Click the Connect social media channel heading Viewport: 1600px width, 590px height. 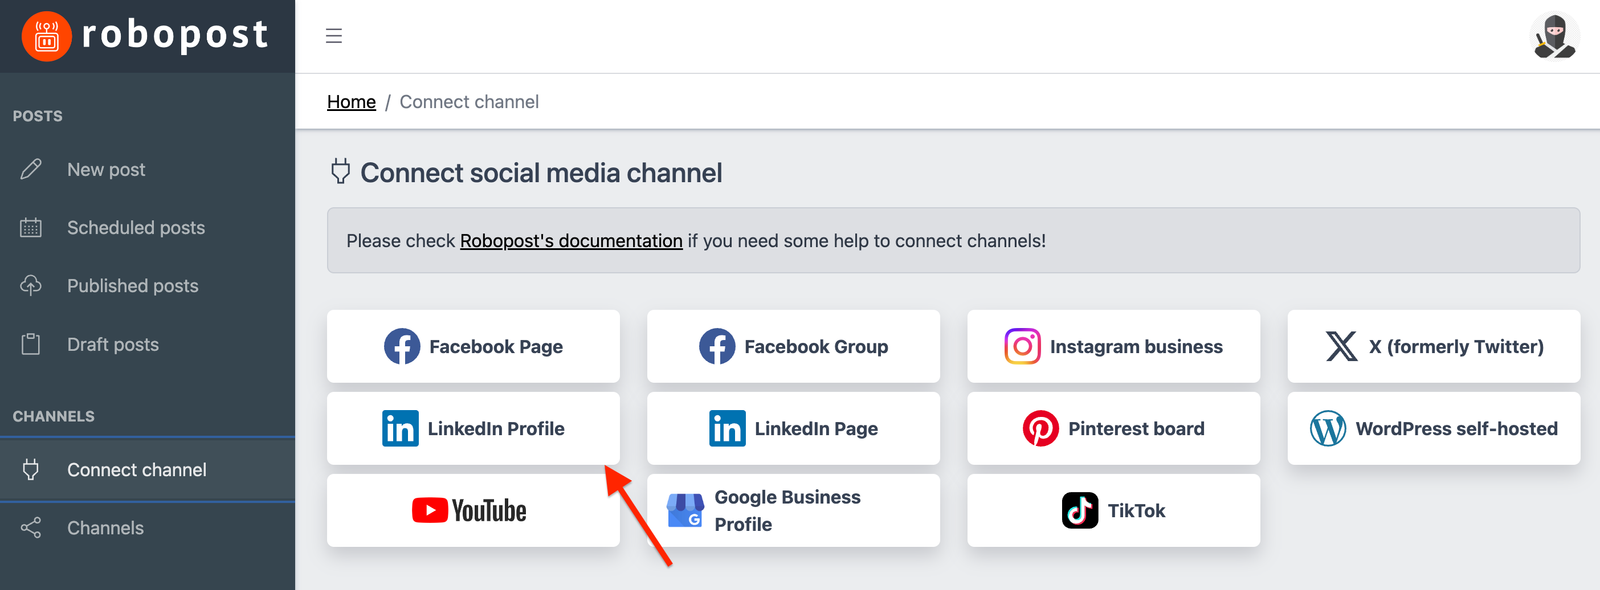click(x=541, y=173)
